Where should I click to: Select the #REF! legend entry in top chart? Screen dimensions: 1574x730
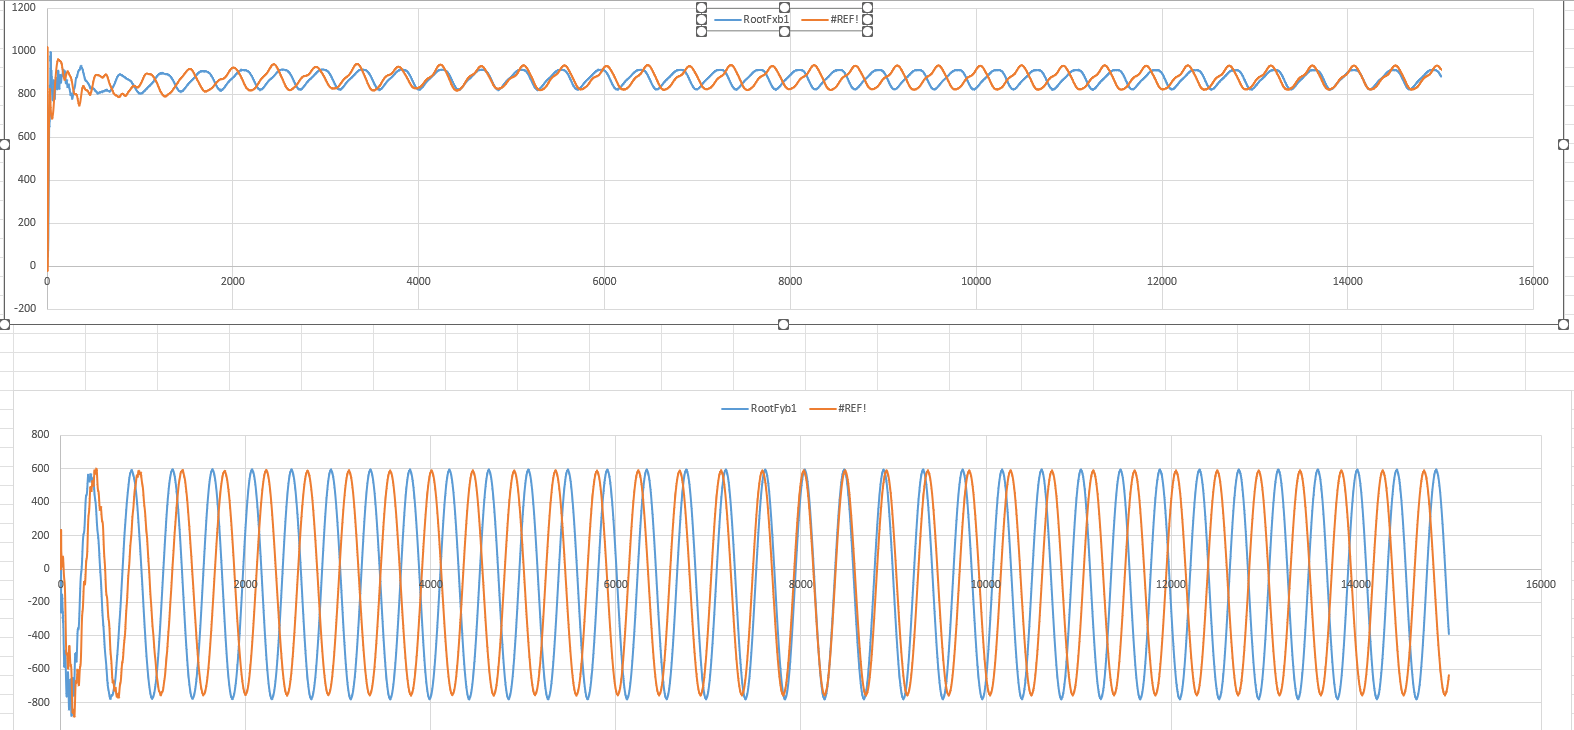point(831,19)
